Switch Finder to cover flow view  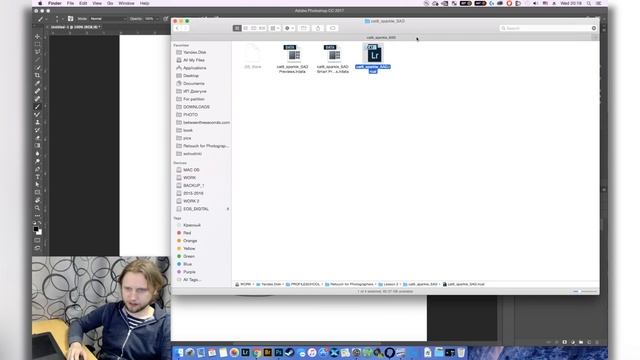262,28
